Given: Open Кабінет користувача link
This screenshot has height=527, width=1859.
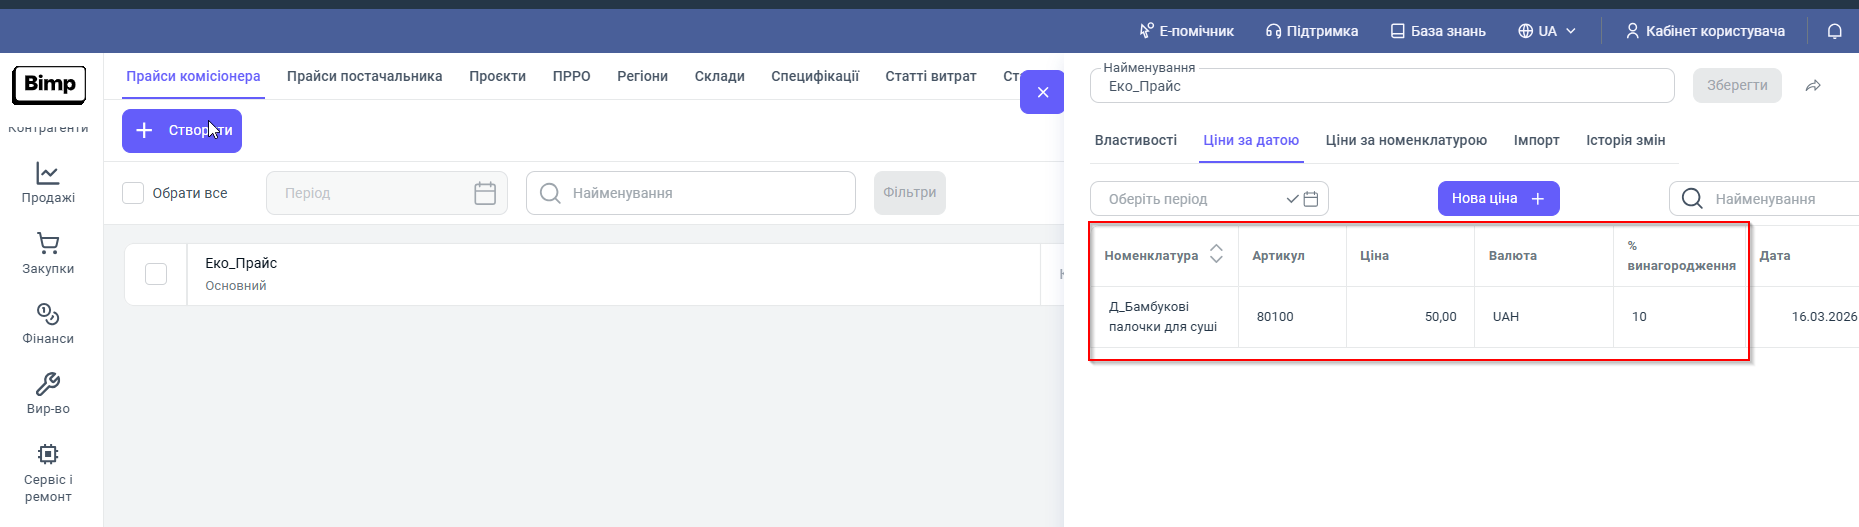Looking at the screenshot, I should (1704, 31).
